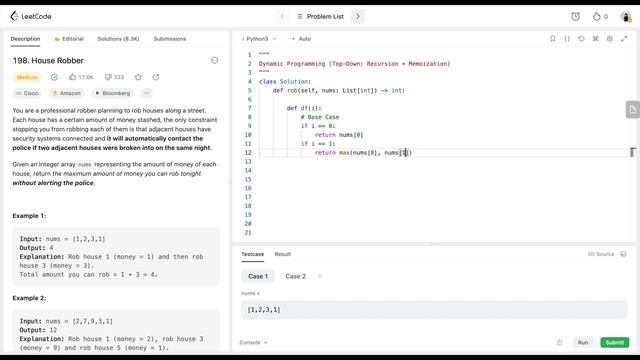Add a new testcase with plus
This screenshot has width=640, height=360.
click(x=320, y=276)
